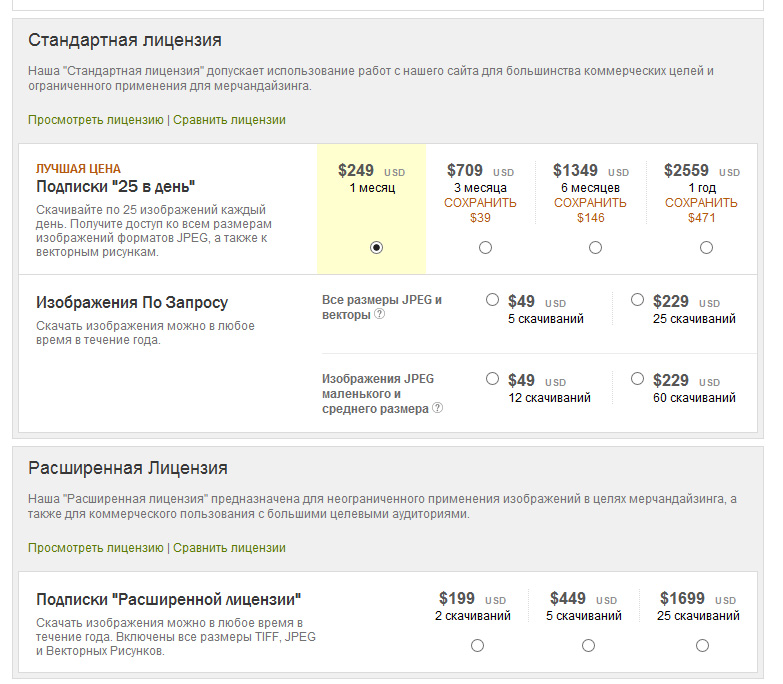Open Сравнить лицензии under Расширенная Лицензия

229,548
